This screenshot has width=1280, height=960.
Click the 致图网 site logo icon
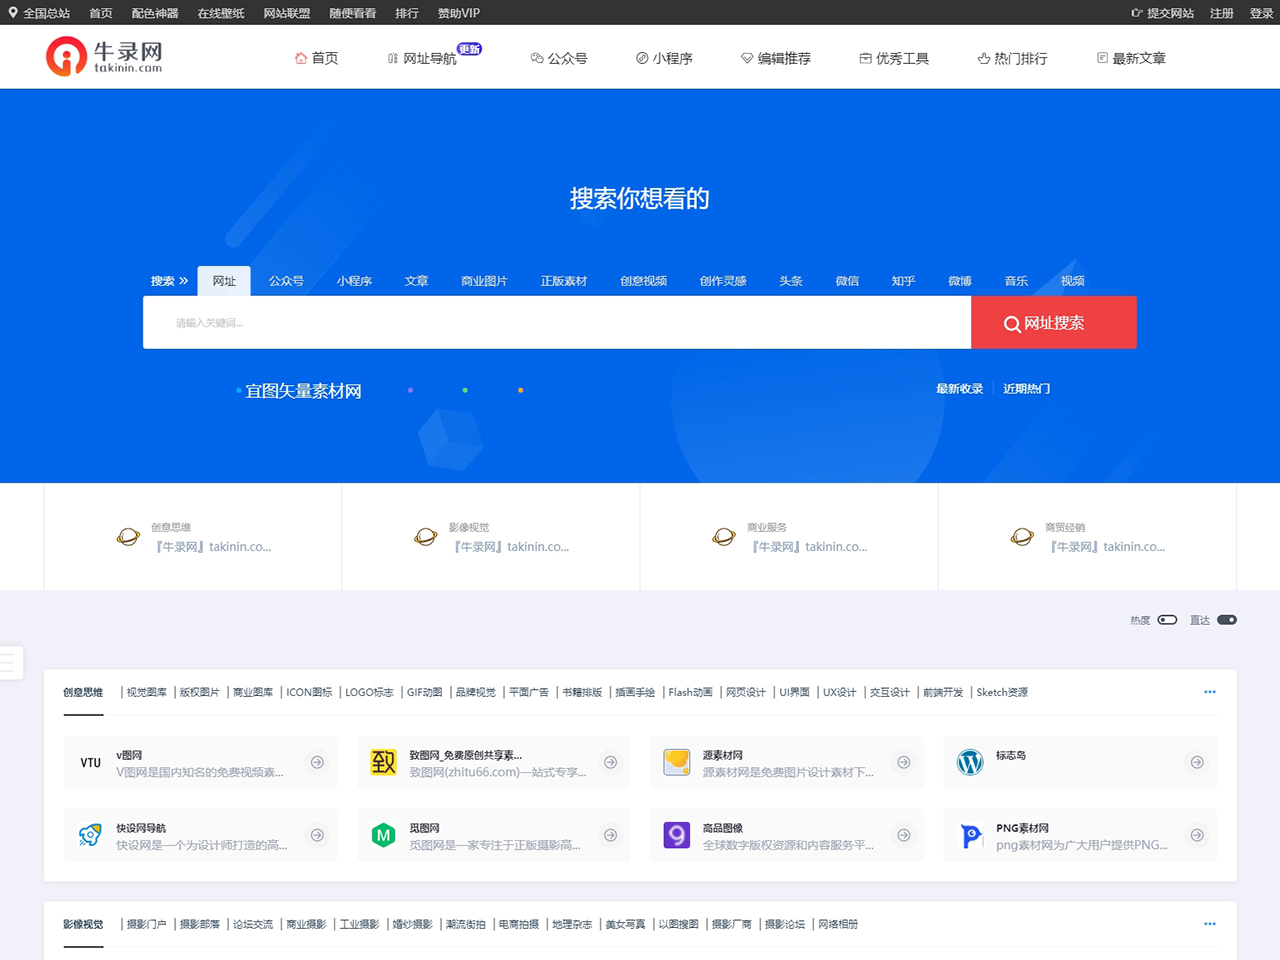[383, 762]
